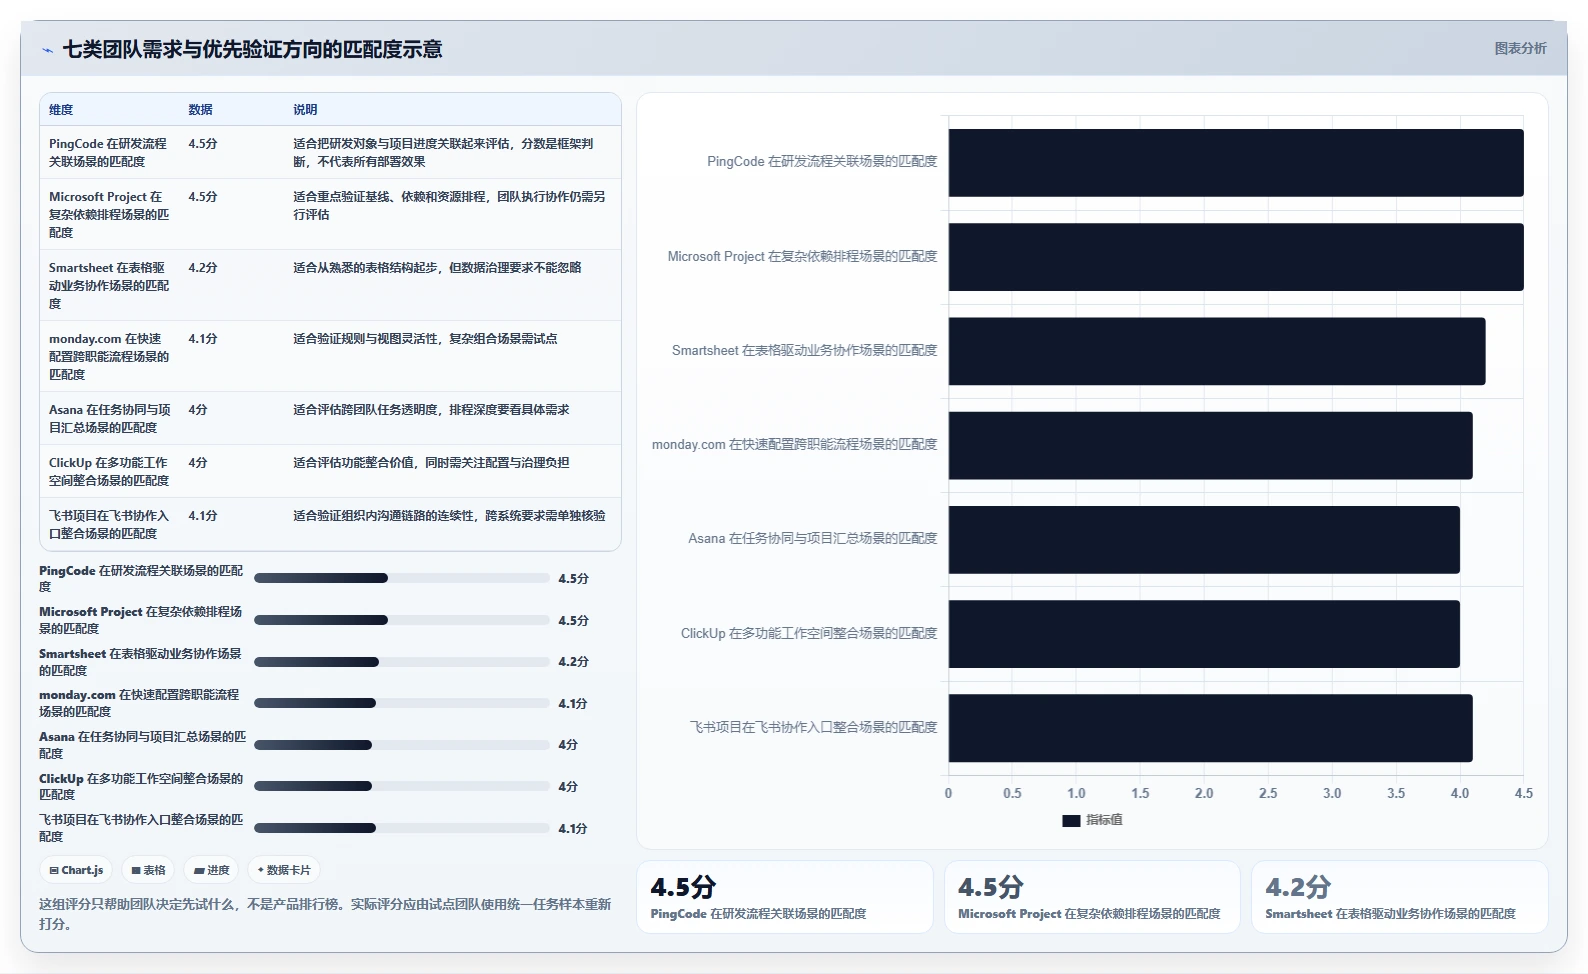Select the 进度 tag chip
The height and width of the screenshot is (974, 1588).
(x=212, y=870)
